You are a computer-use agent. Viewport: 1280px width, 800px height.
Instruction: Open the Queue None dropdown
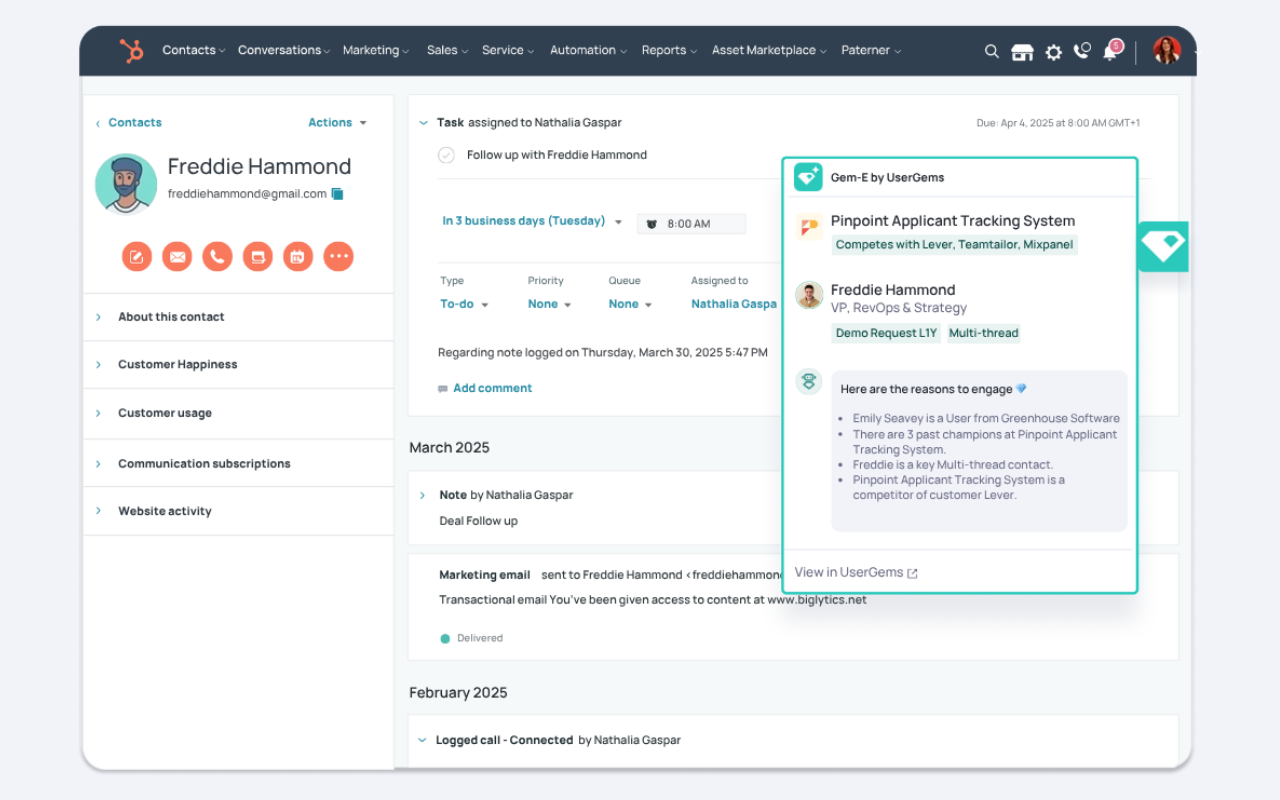click(x=630, y=304)
